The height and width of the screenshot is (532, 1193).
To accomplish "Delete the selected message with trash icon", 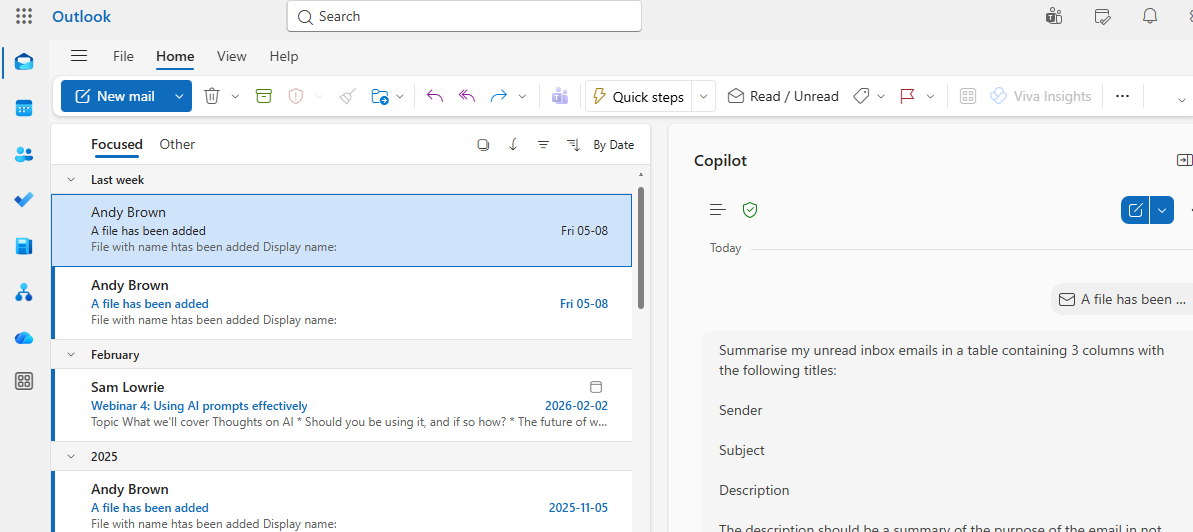I will click(x=212, y=97).
